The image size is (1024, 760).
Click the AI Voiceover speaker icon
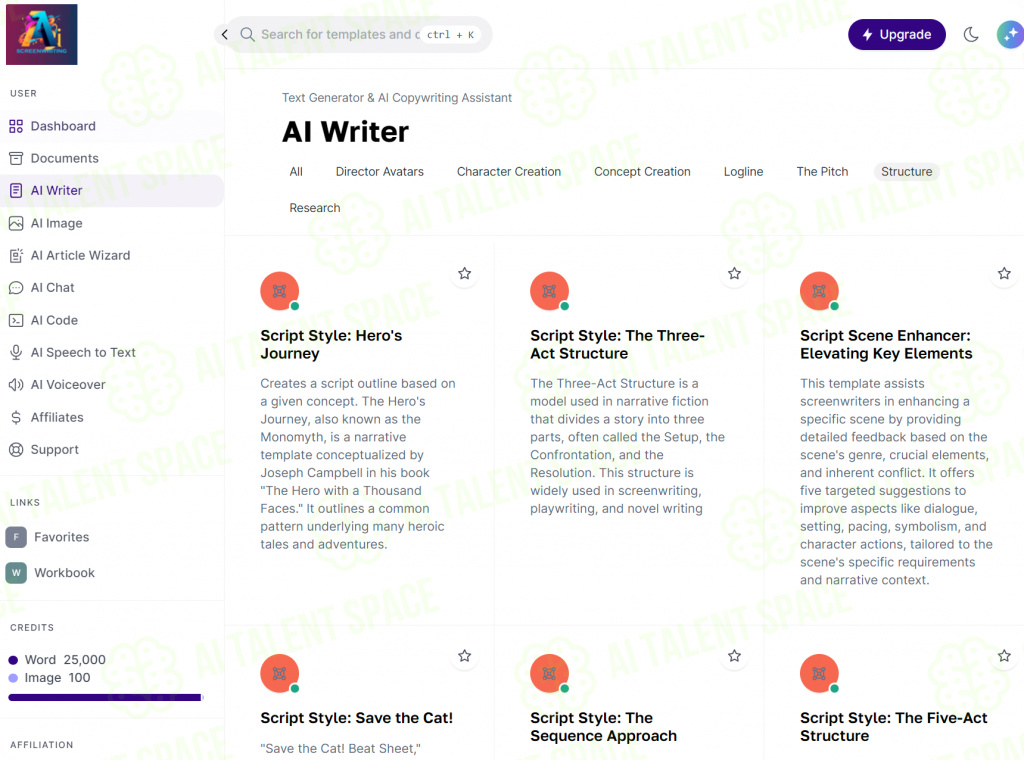[x=16, y=385]
